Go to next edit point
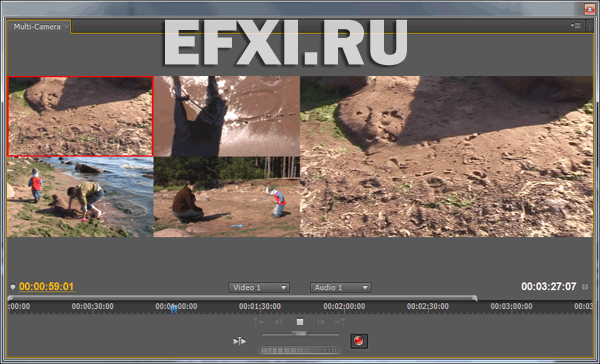Viewport: 600px width, 364px height. pyautogui.click(x=339, y=322)
